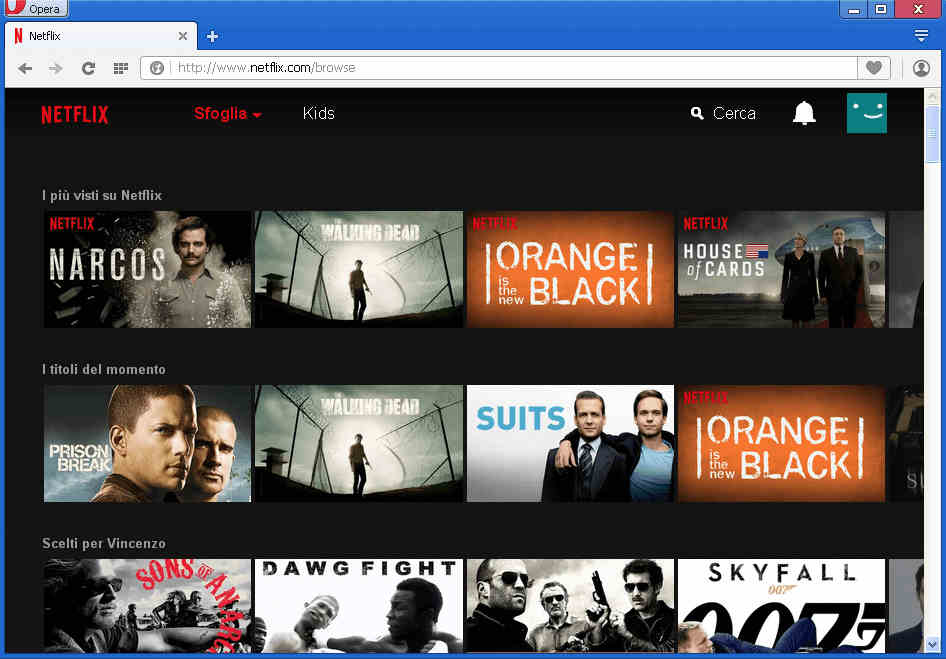
Task: Open Suits thumbnail
Action: point(570,444)
